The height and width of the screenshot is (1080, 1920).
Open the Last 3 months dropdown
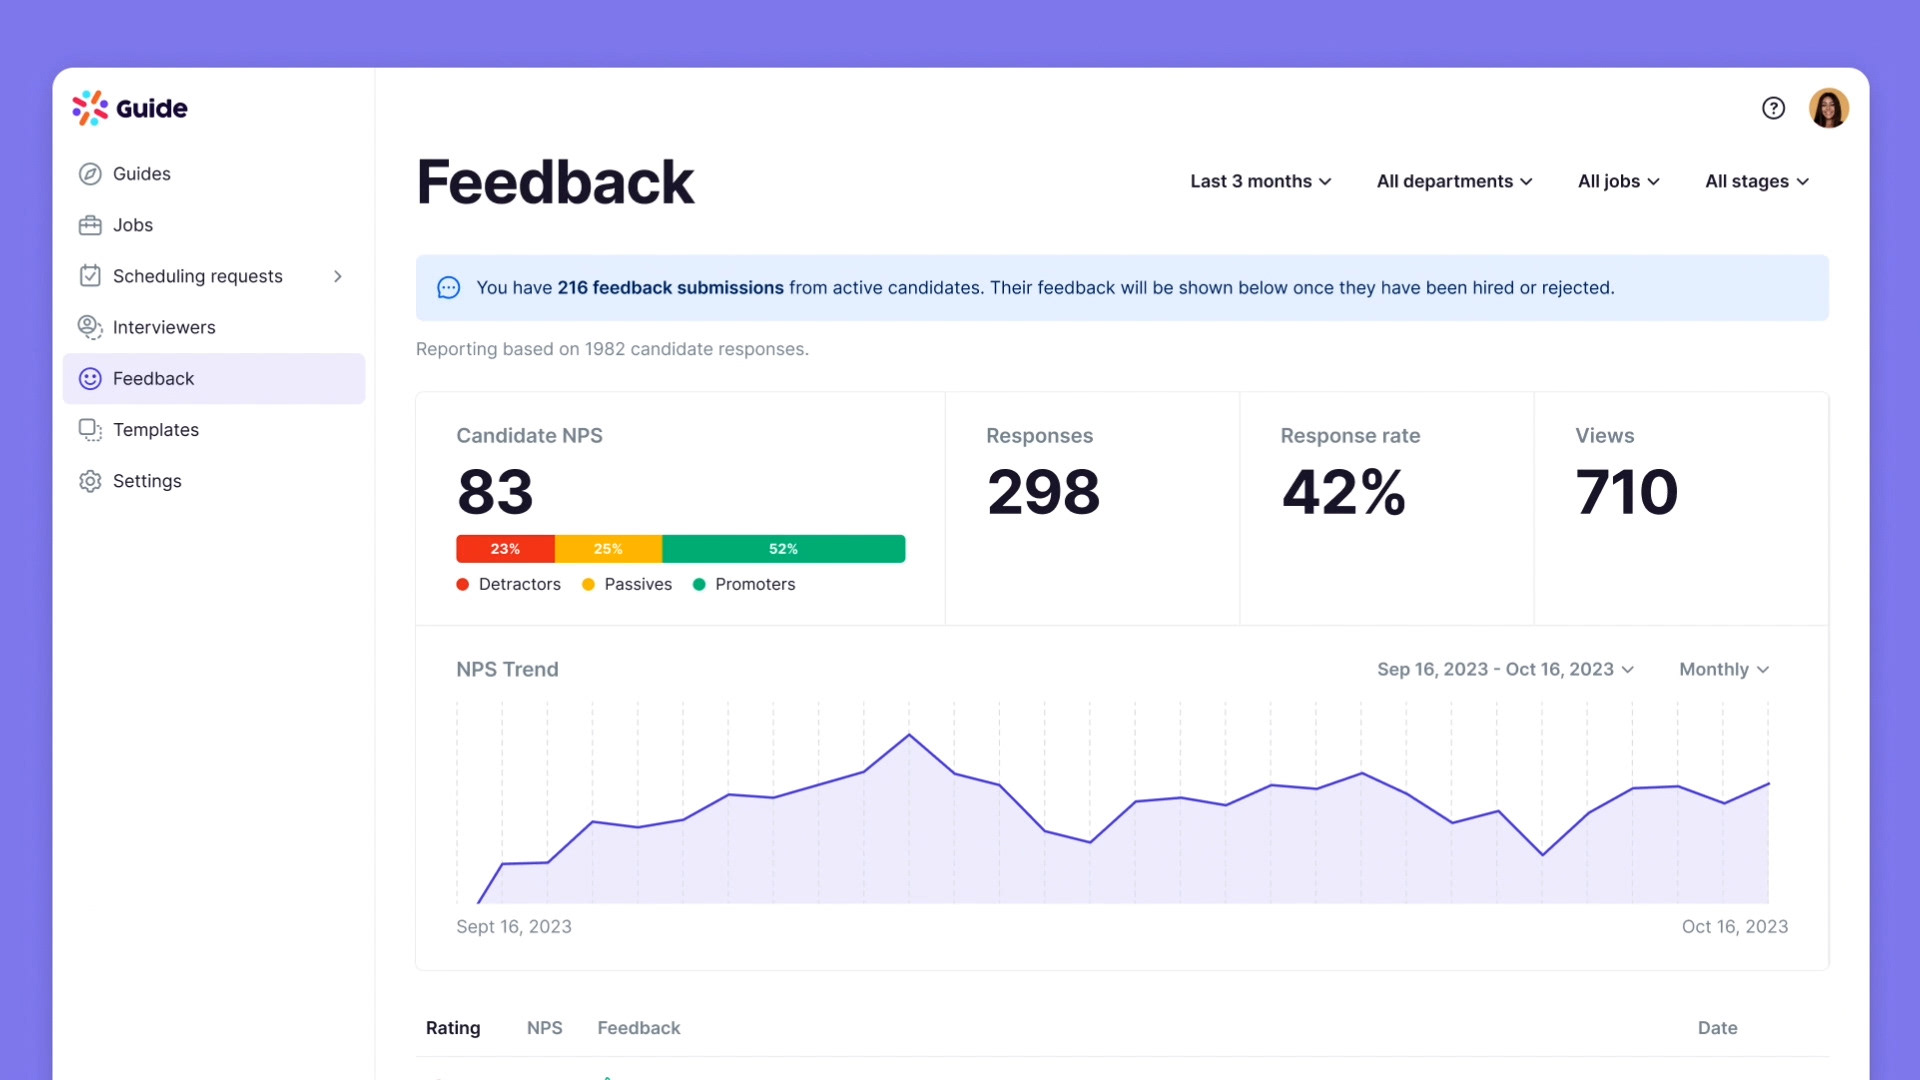(x=1260, y=181)
